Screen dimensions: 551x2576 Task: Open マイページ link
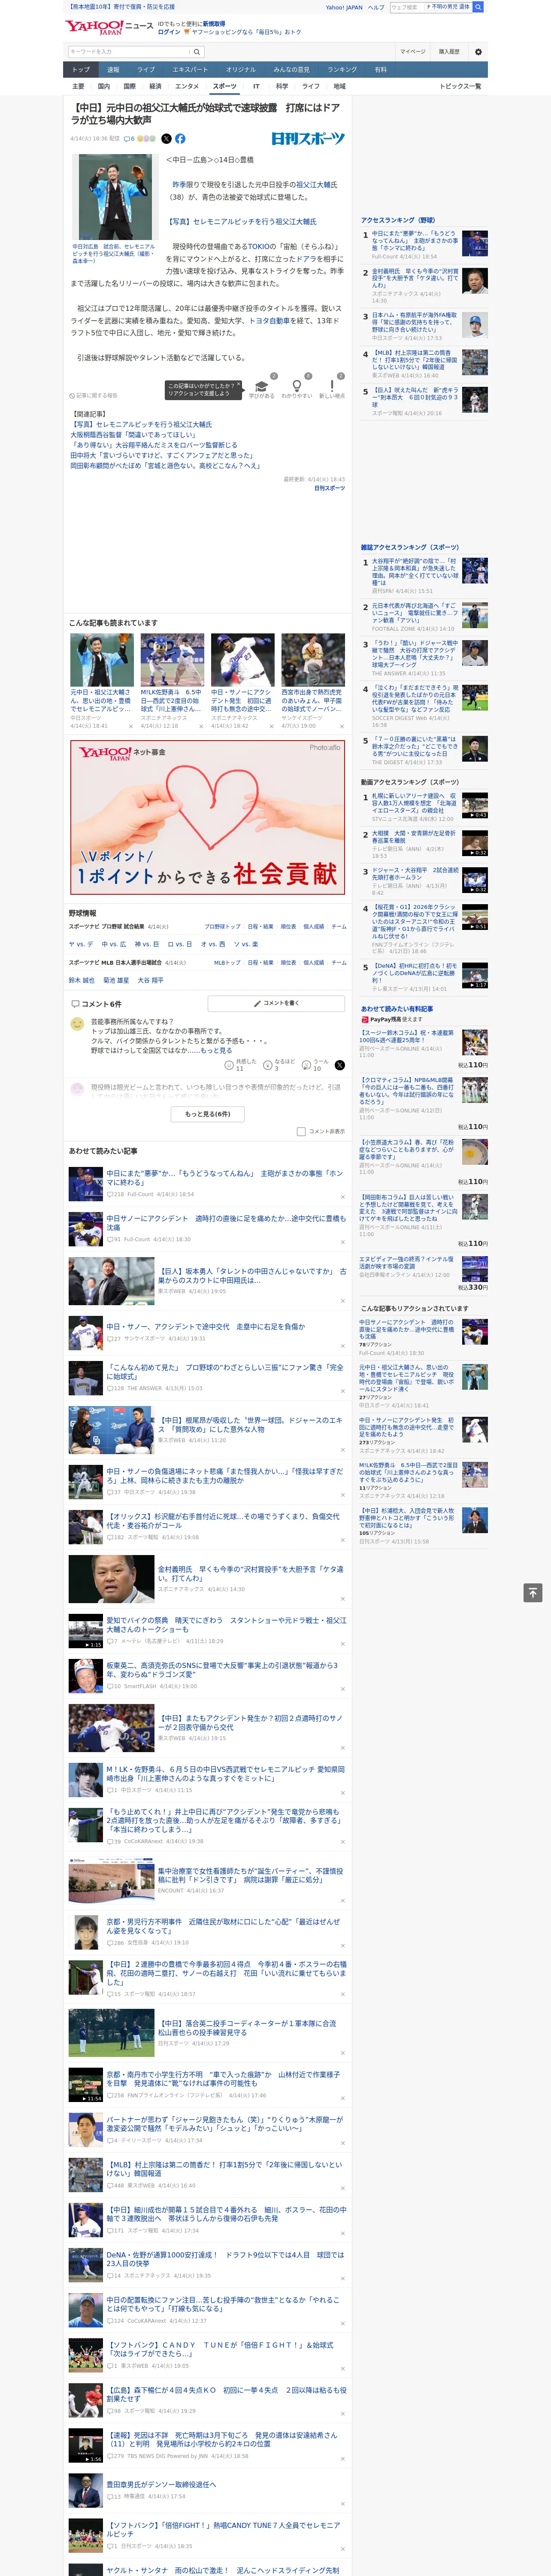point(413,52)
